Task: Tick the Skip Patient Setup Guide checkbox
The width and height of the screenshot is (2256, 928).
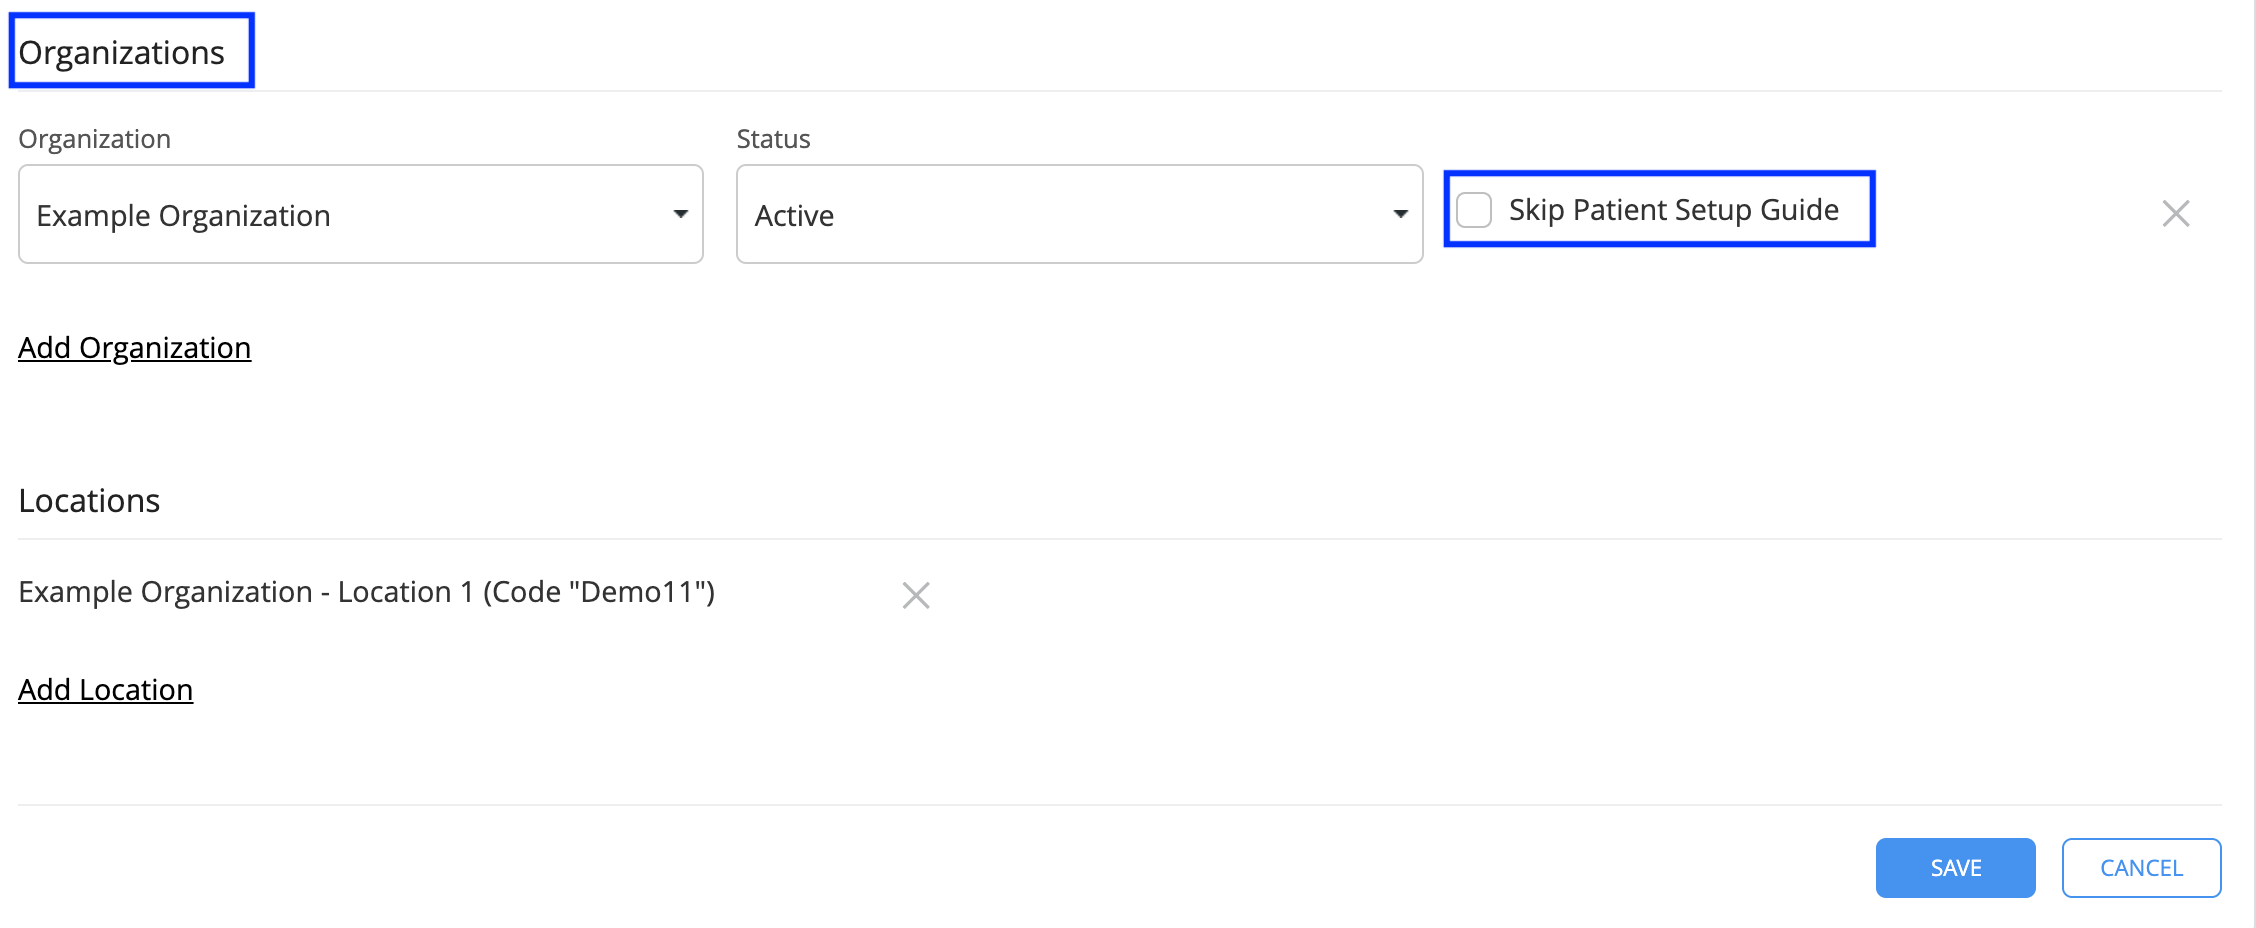Action: click(1474, 210)
